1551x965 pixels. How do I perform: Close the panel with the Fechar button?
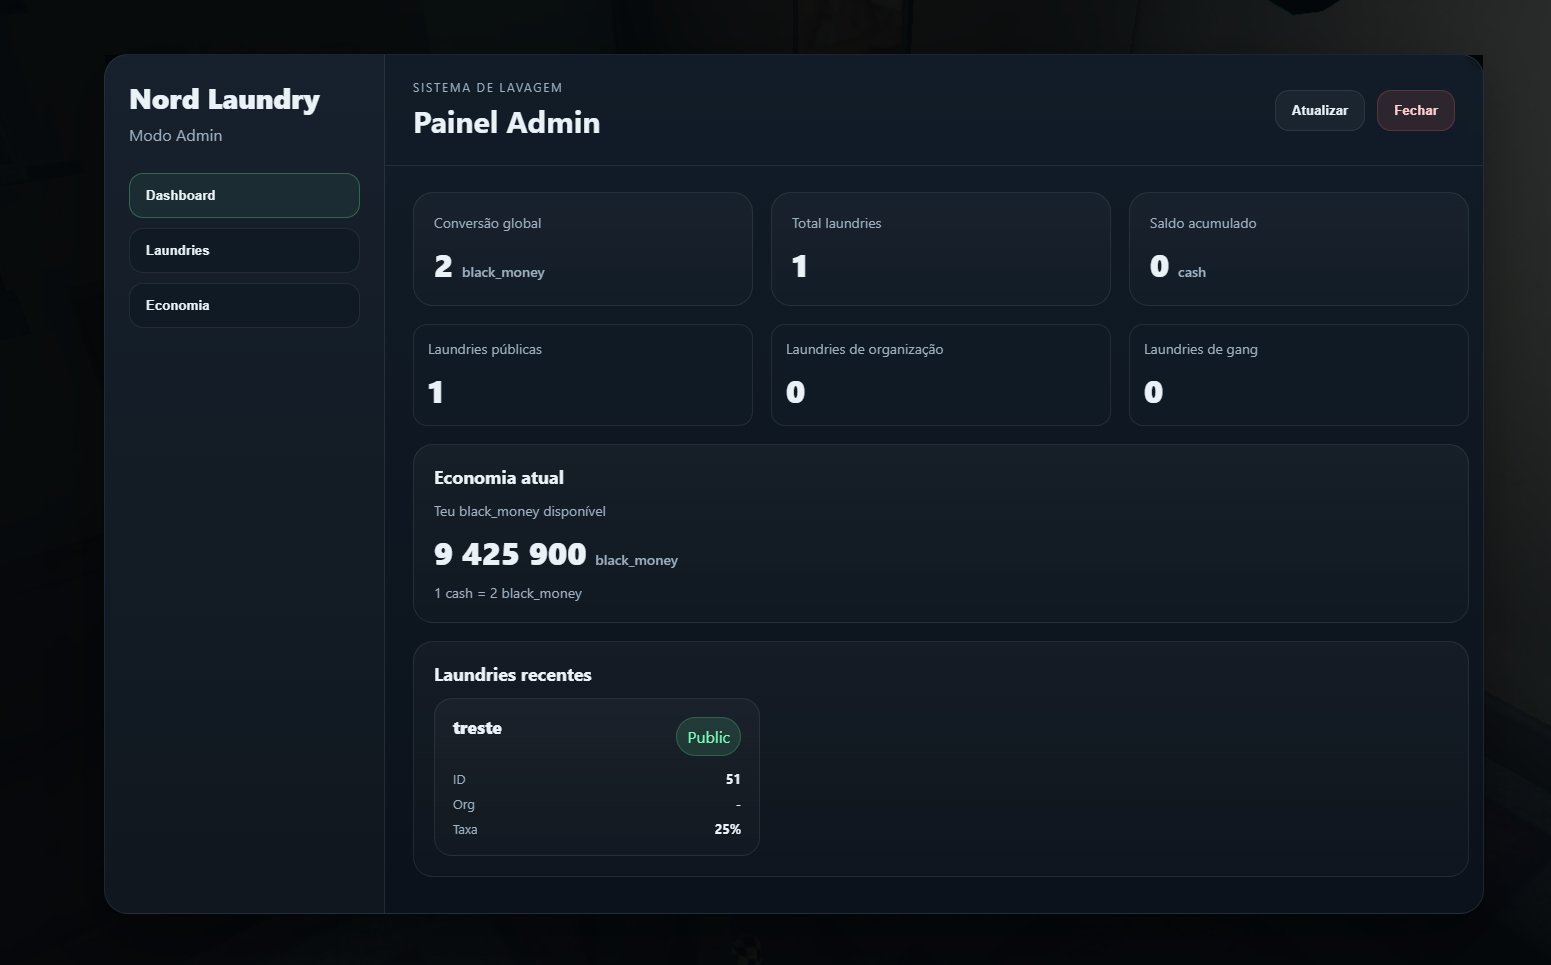click(1415, 110)
